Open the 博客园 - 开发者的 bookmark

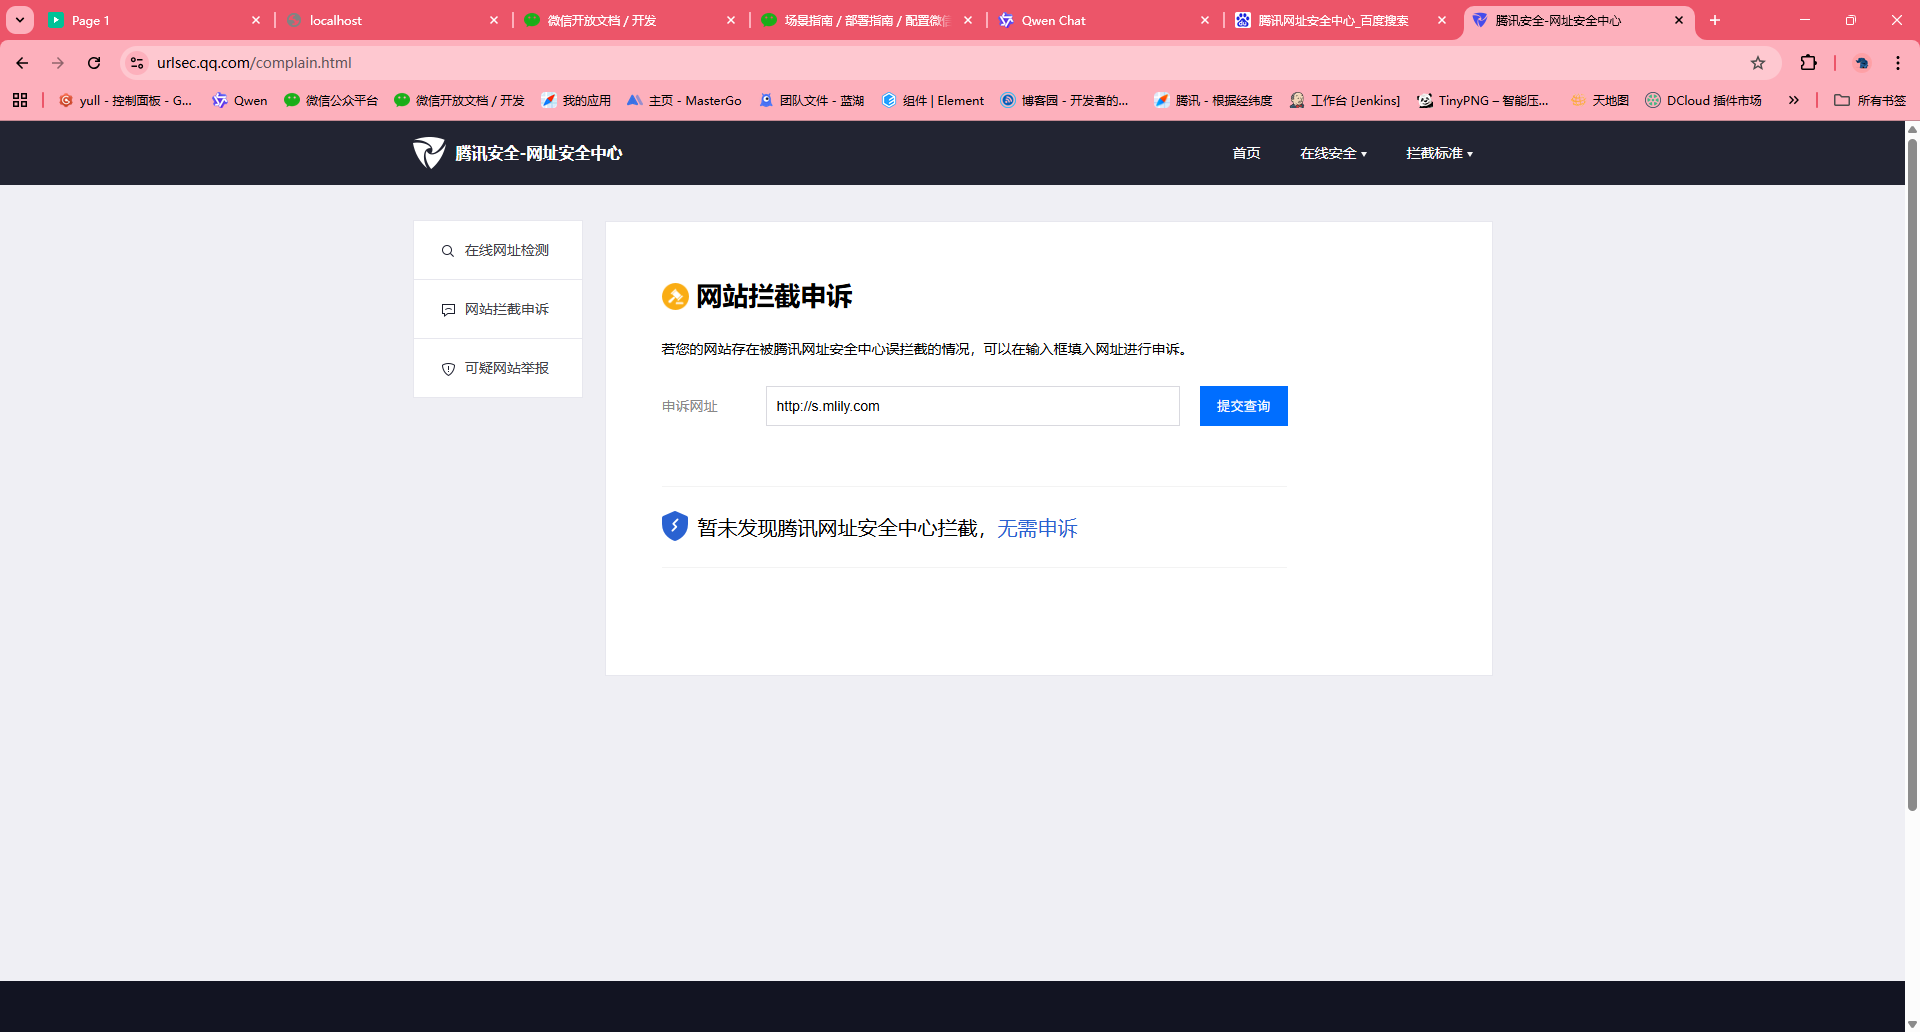[x=1064, y=100]
